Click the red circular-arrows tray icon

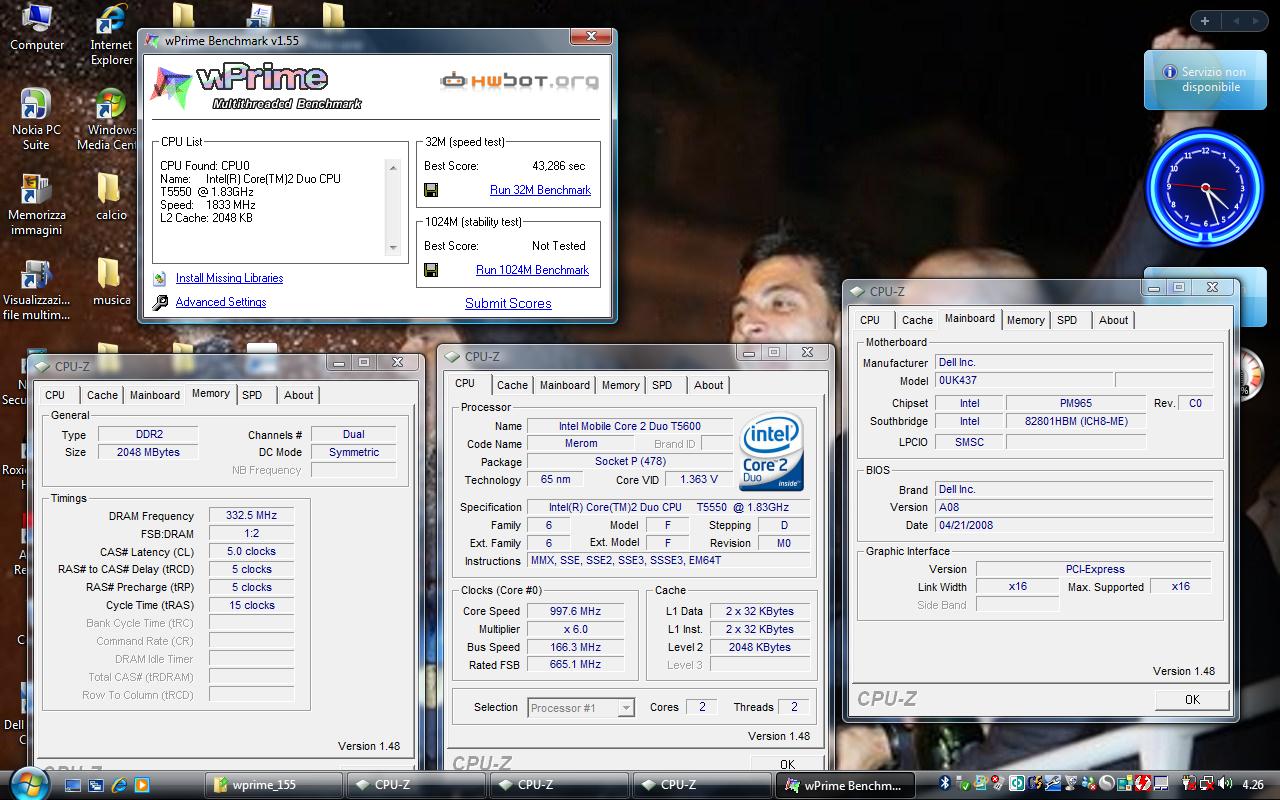1143,784
